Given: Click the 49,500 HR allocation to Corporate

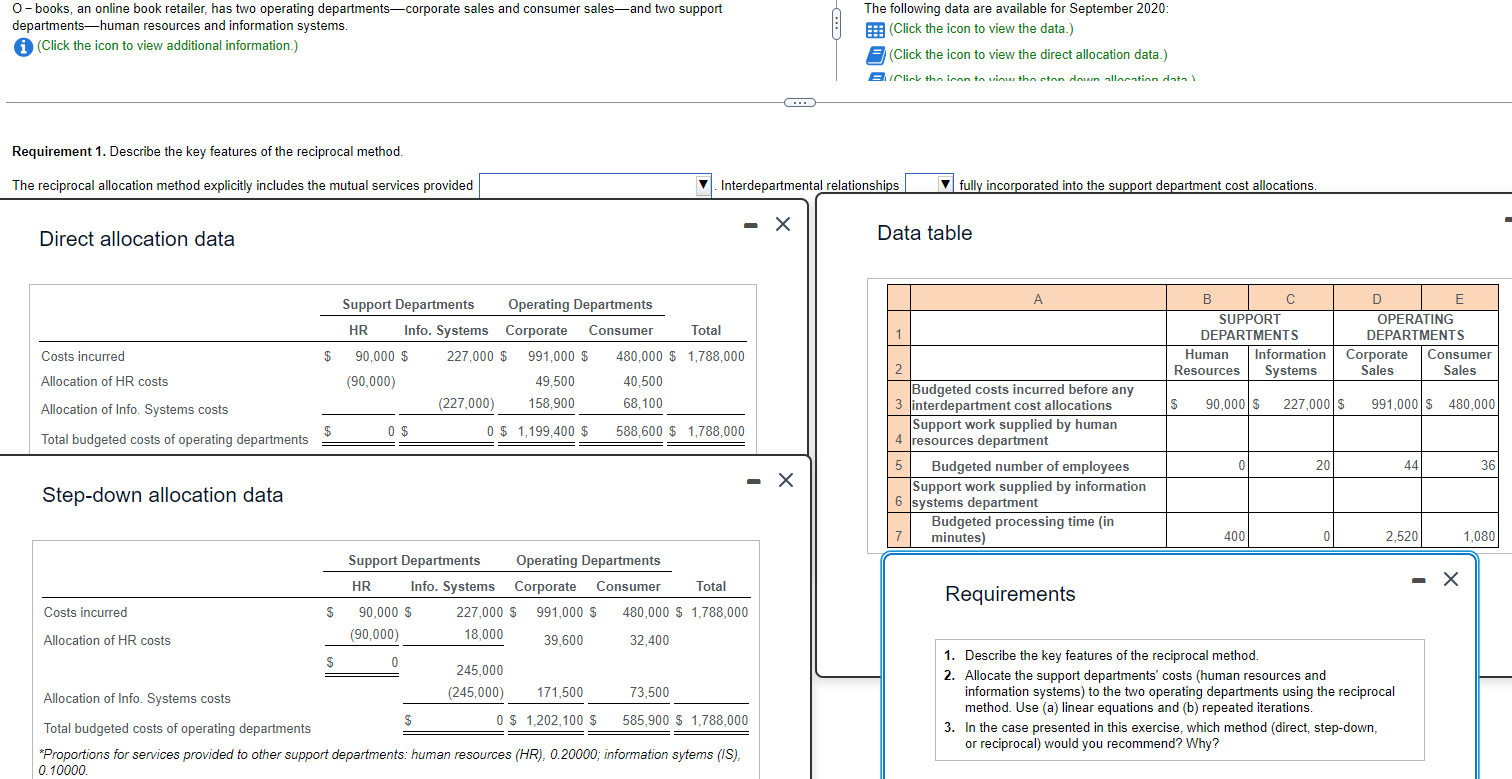Looking at the screenshot, I should (x=555, y=382).
